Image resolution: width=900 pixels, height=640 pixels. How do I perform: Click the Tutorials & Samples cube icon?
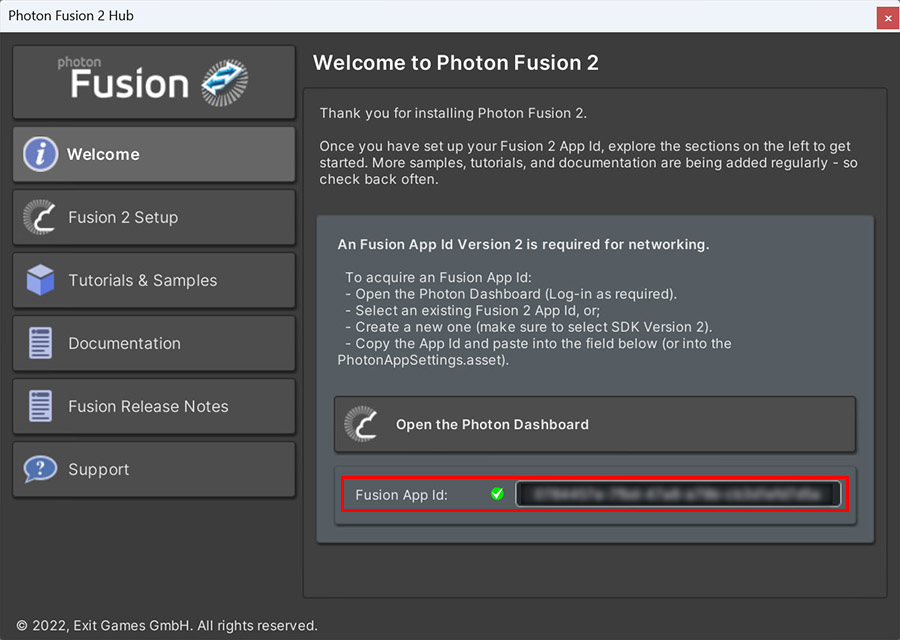[40, 280]
